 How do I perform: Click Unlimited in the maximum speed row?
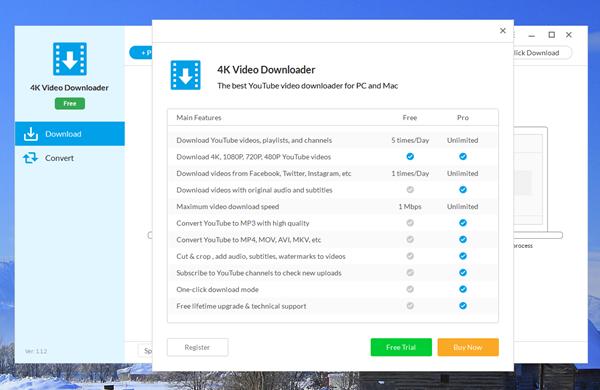463,206
